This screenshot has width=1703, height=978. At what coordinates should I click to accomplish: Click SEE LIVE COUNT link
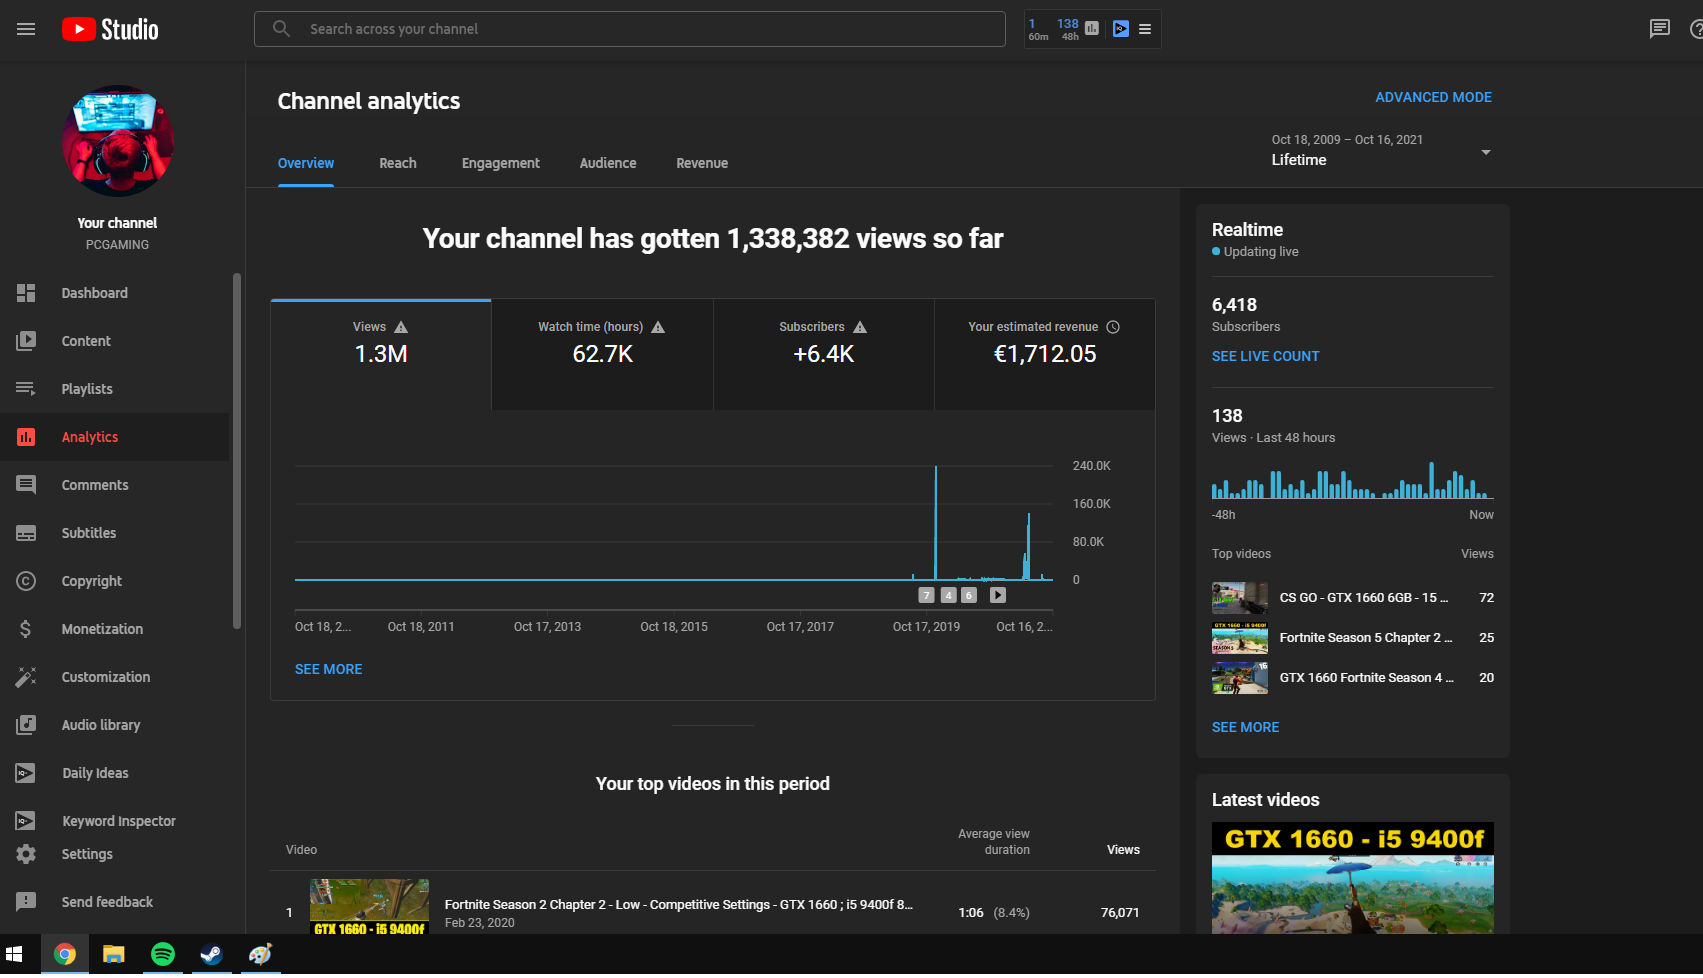(1265, 356)
